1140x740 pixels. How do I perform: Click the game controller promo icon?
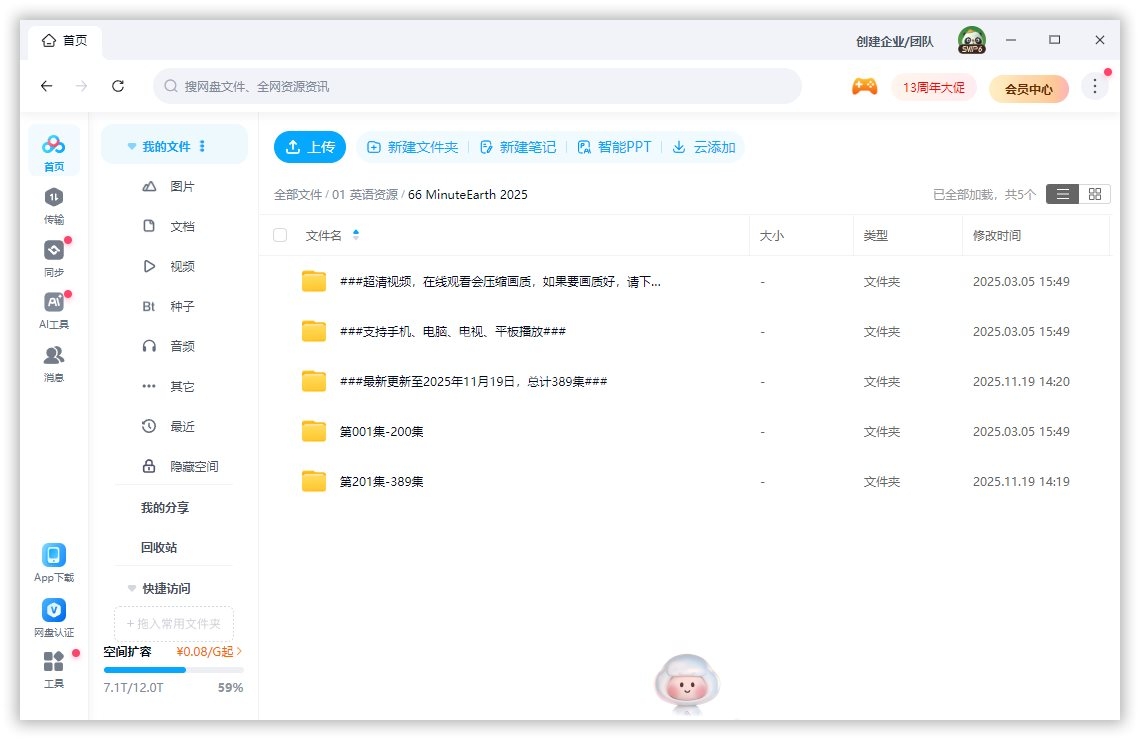(x=865, y=87)
